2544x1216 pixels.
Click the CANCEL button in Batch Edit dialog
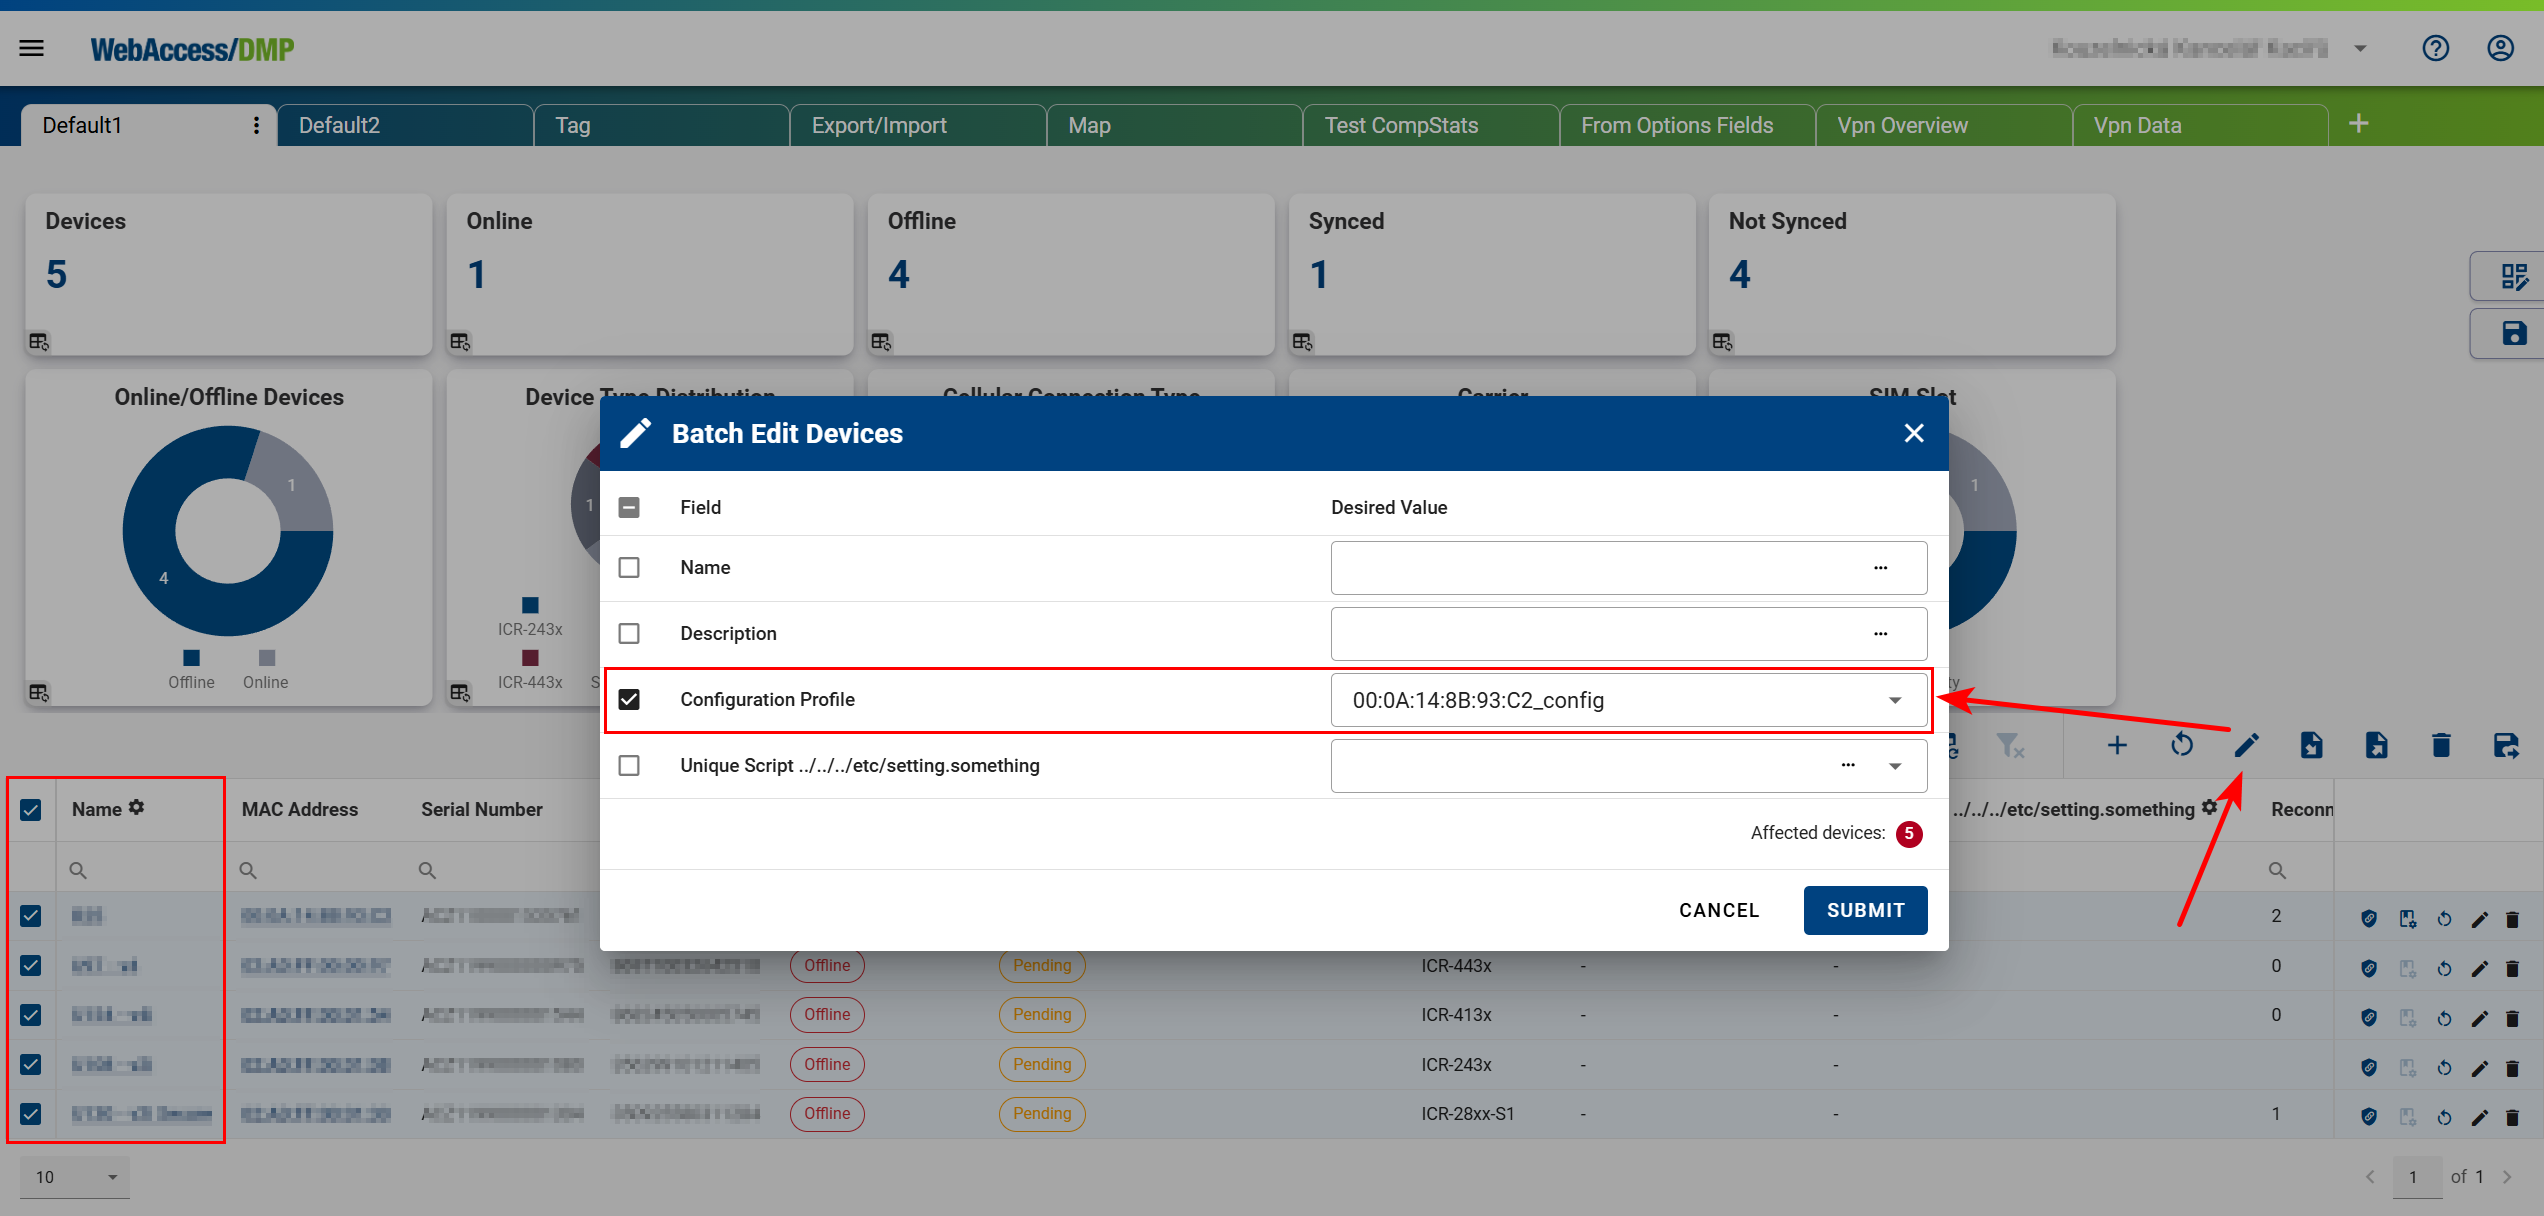coord(1718,910)
